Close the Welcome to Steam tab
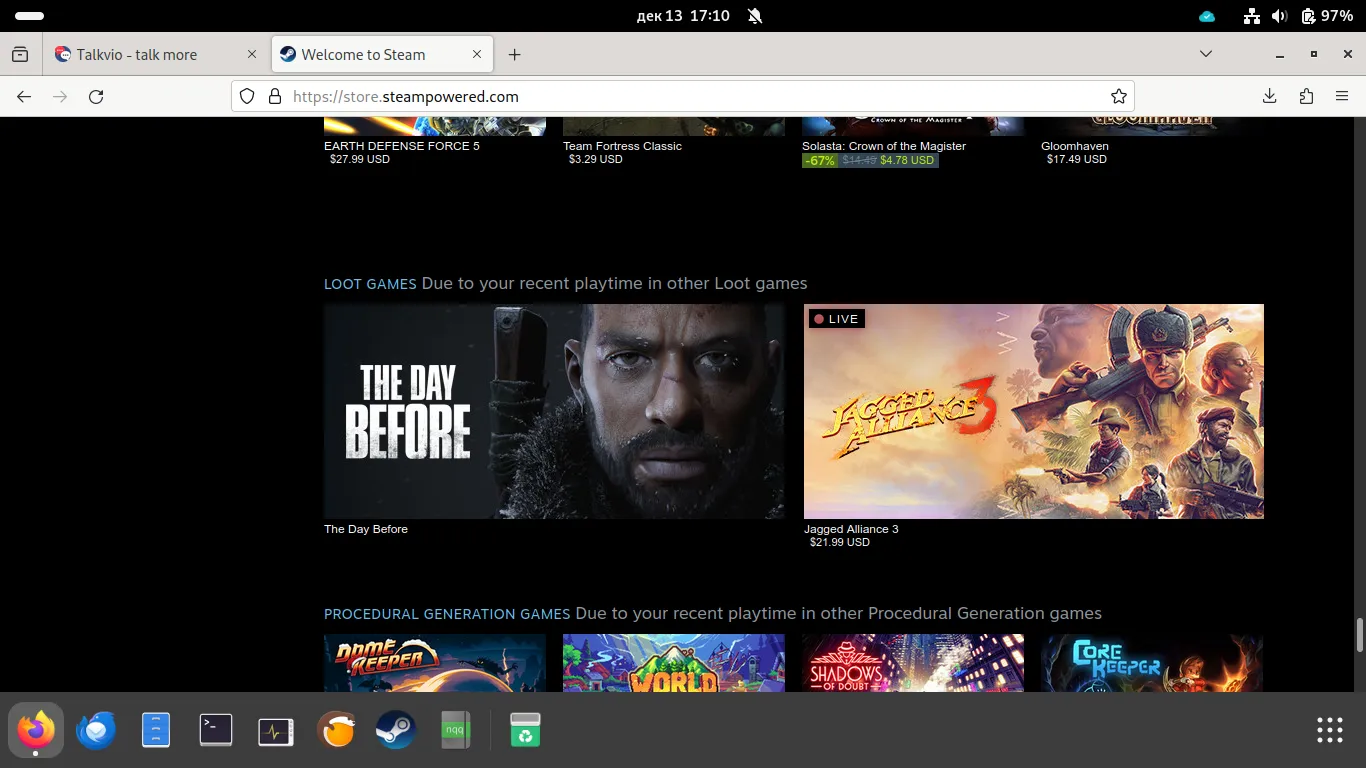This screenshot has height=768, width=1366. point(477,55)
